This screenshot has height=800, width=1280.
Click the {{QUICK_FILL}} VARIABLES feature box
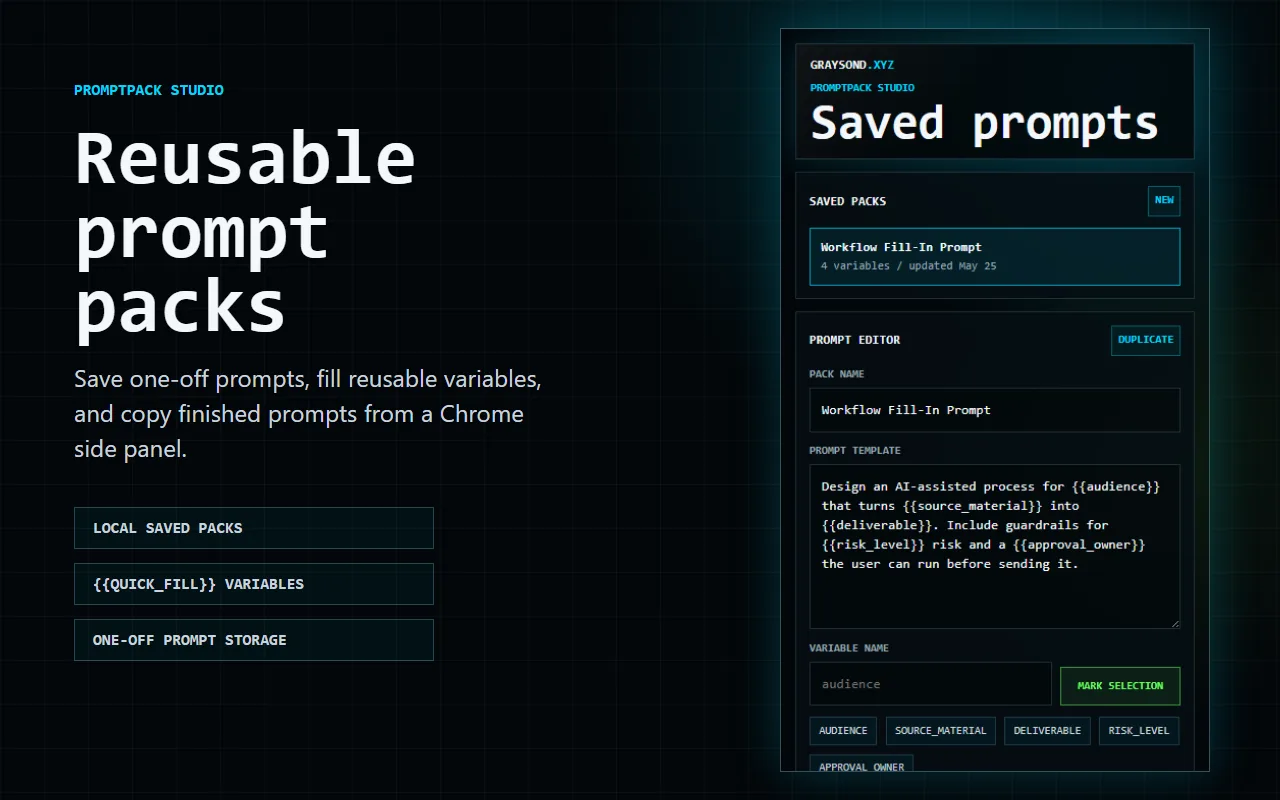254,584
